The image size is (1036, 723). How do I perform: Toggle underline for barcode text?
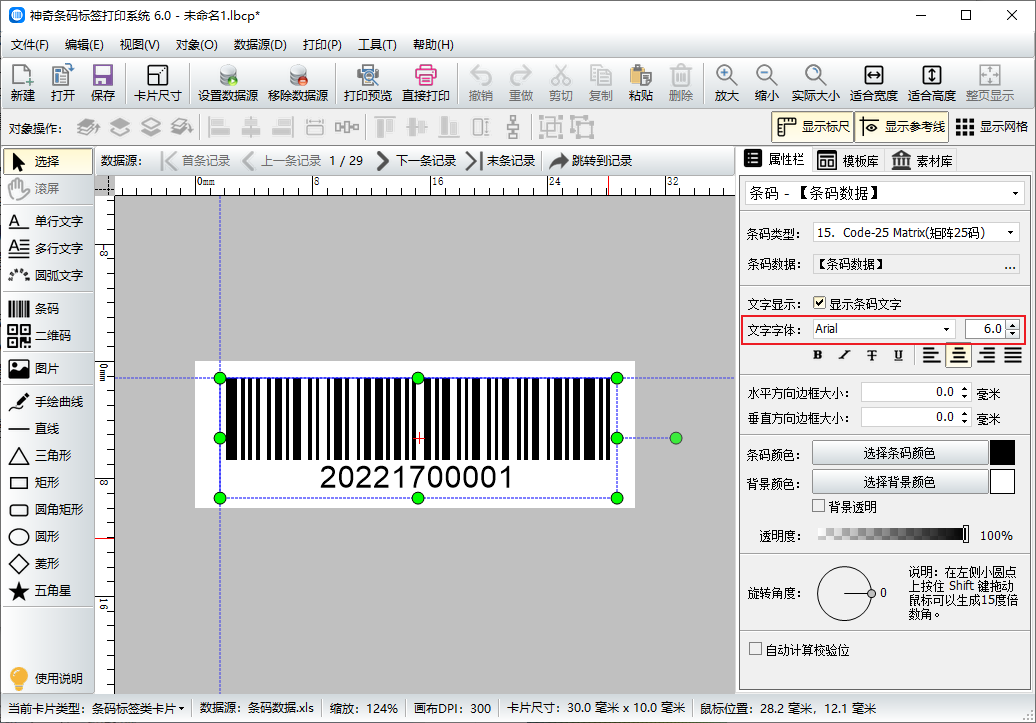898,356
